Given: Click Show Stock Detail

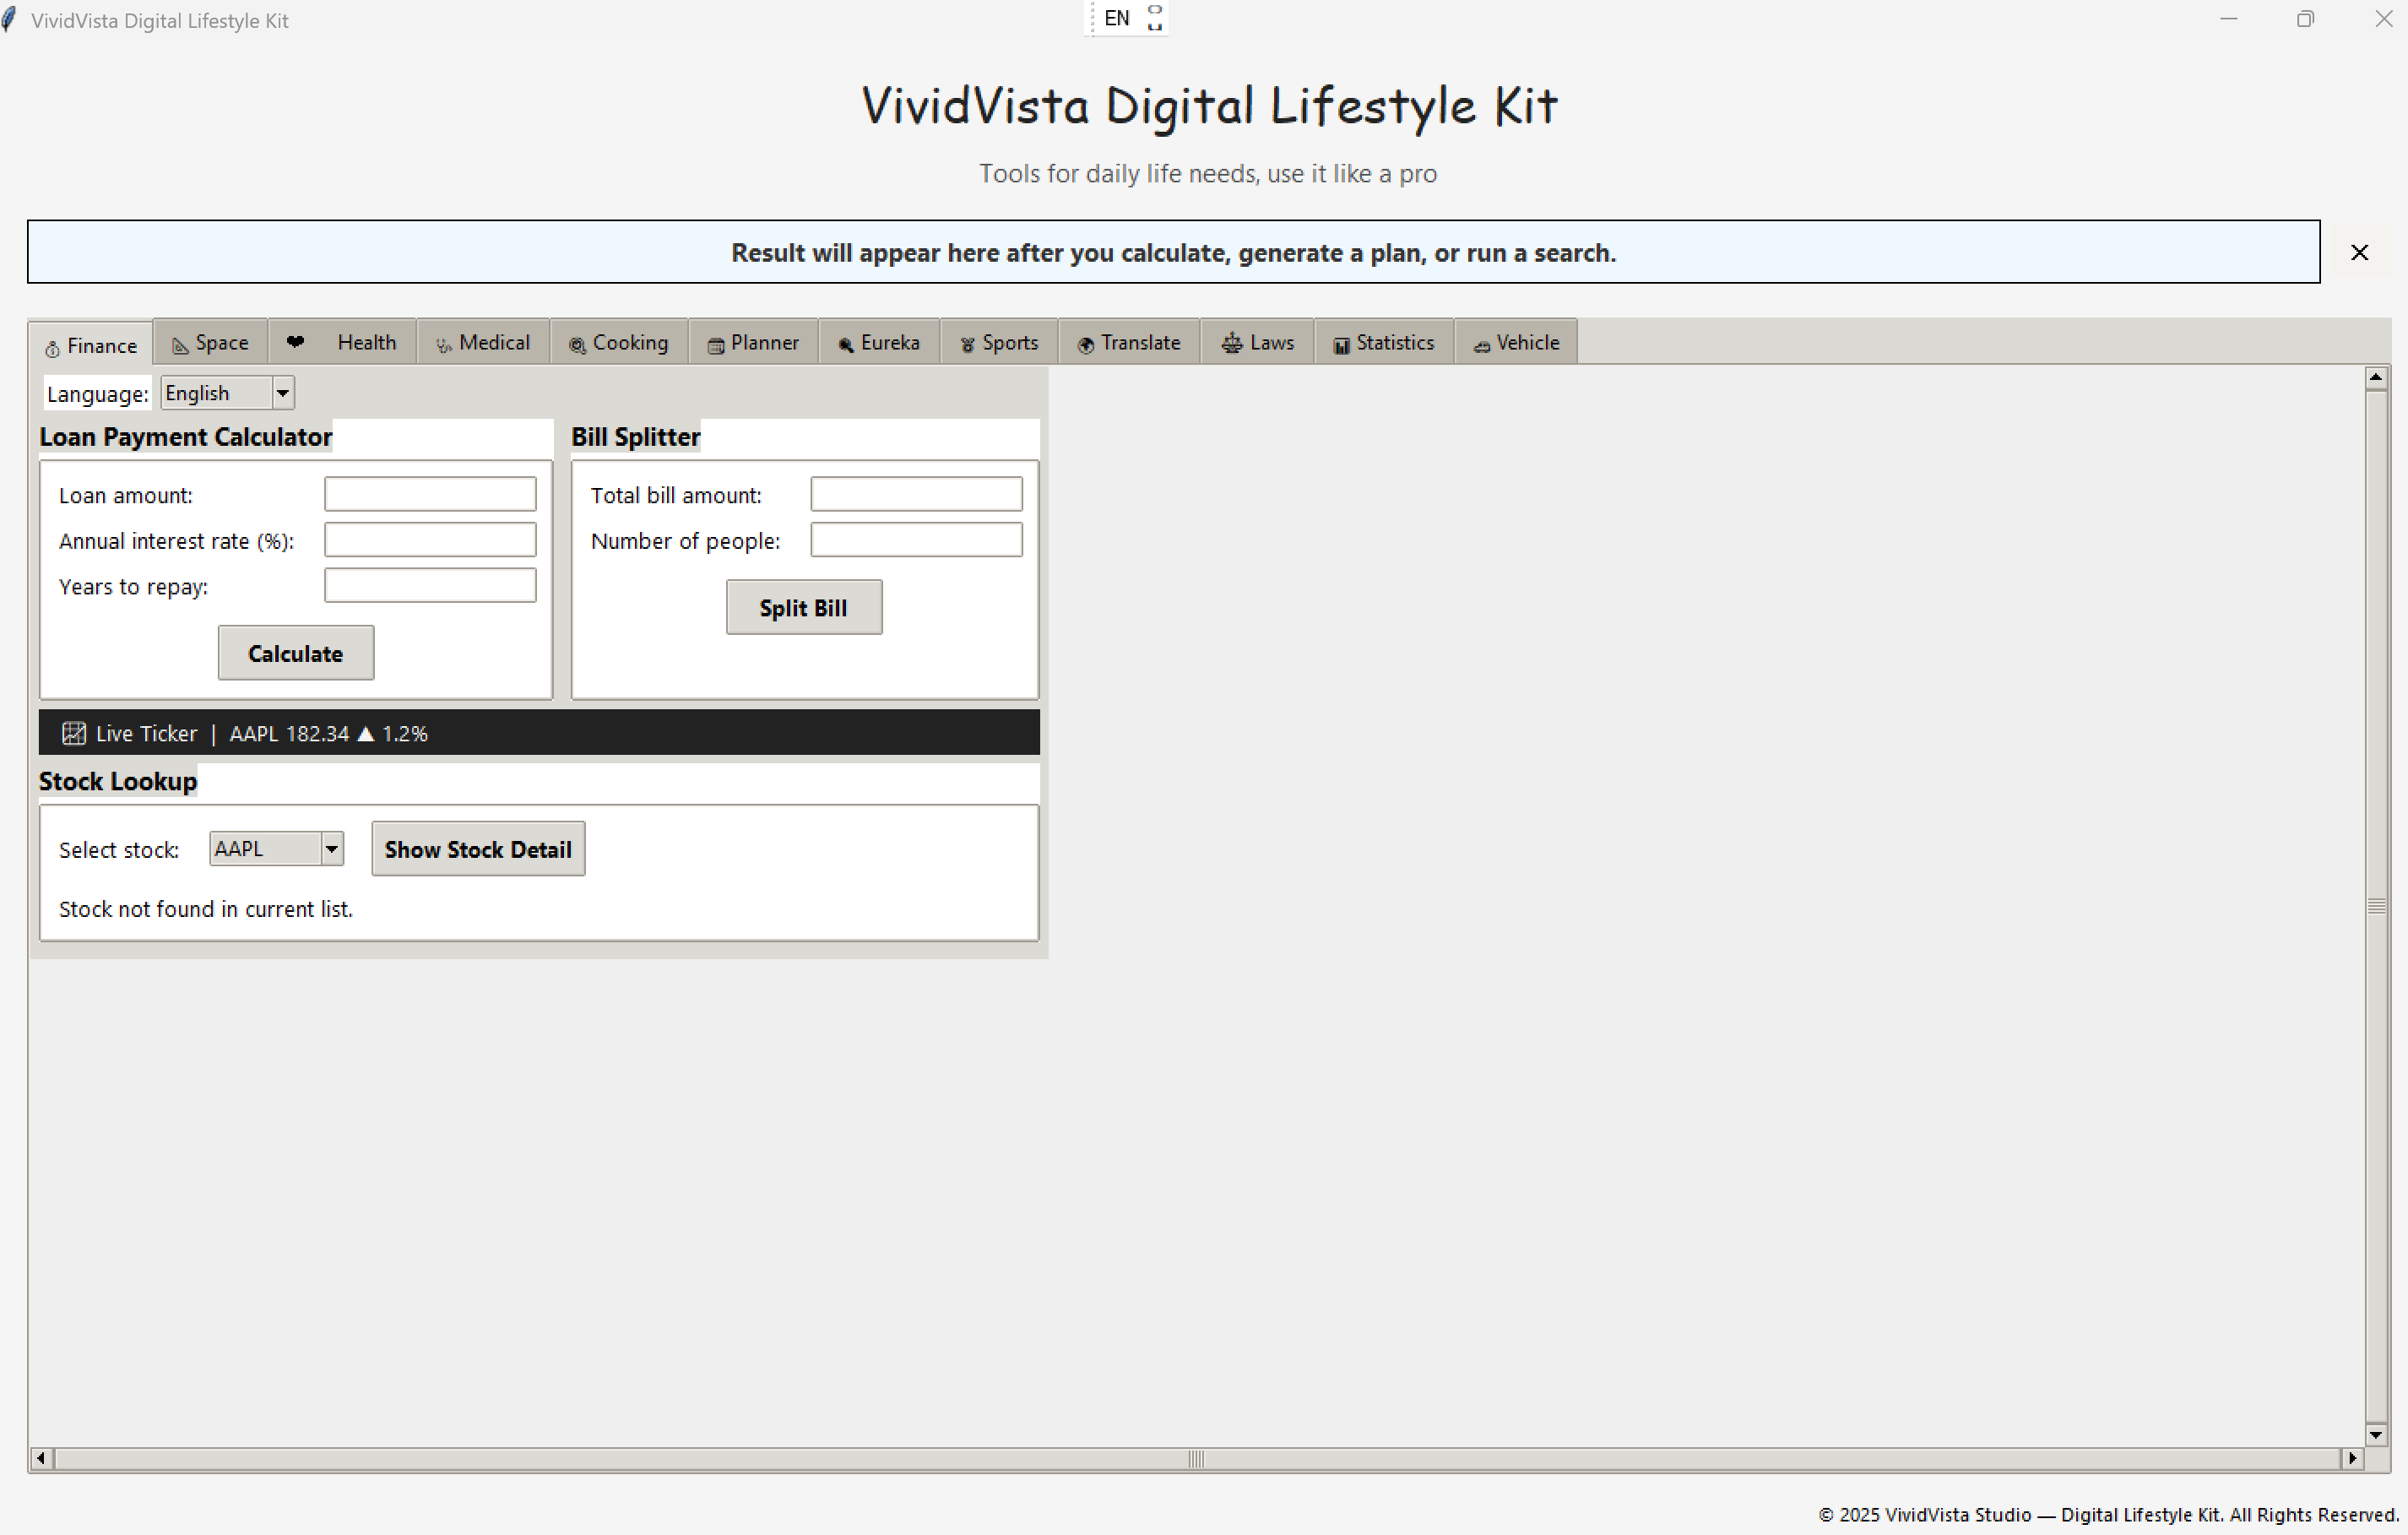Looking at the screenshot, I should pyautogui.click(x=477, y=848).
